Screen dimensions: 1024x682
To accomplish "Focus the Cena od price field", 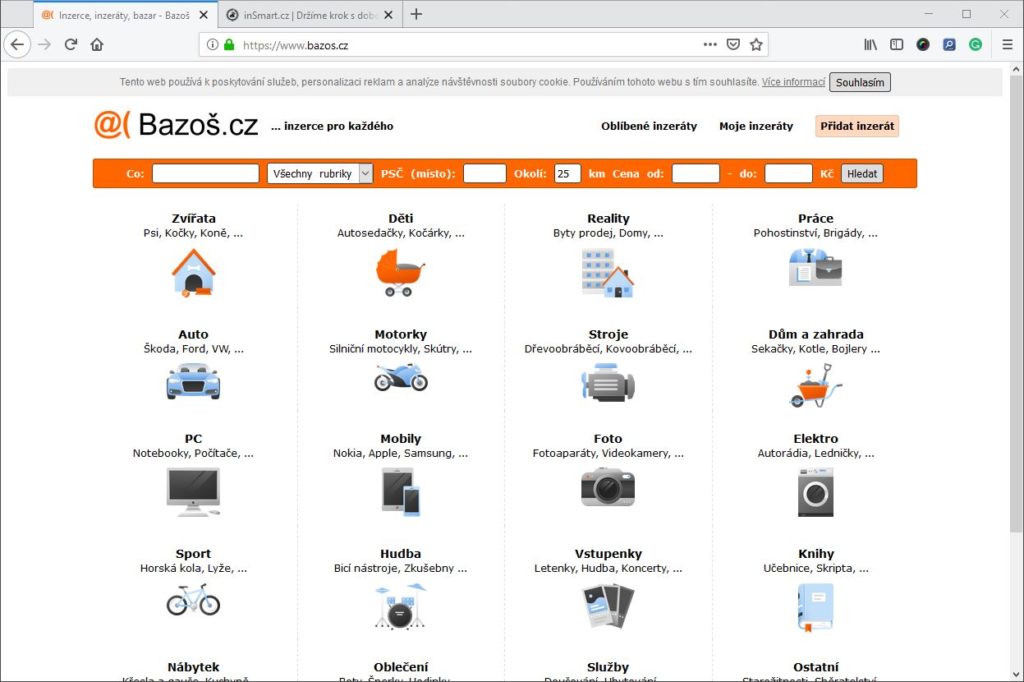I will pos(696,173).
